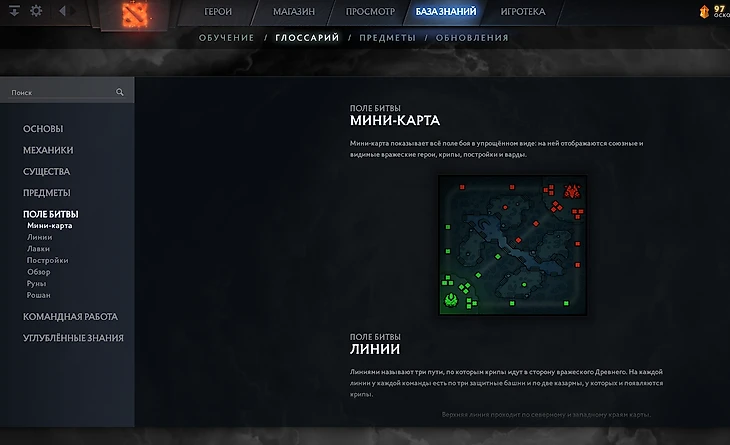Click the red Dire ancient on minimap
Screen dimensions: 730x445
(572, 191)
